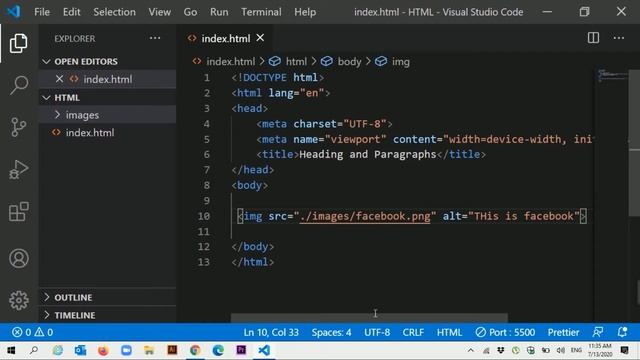
Task: Select the index.html editor tab
Action: coord(225,38)
